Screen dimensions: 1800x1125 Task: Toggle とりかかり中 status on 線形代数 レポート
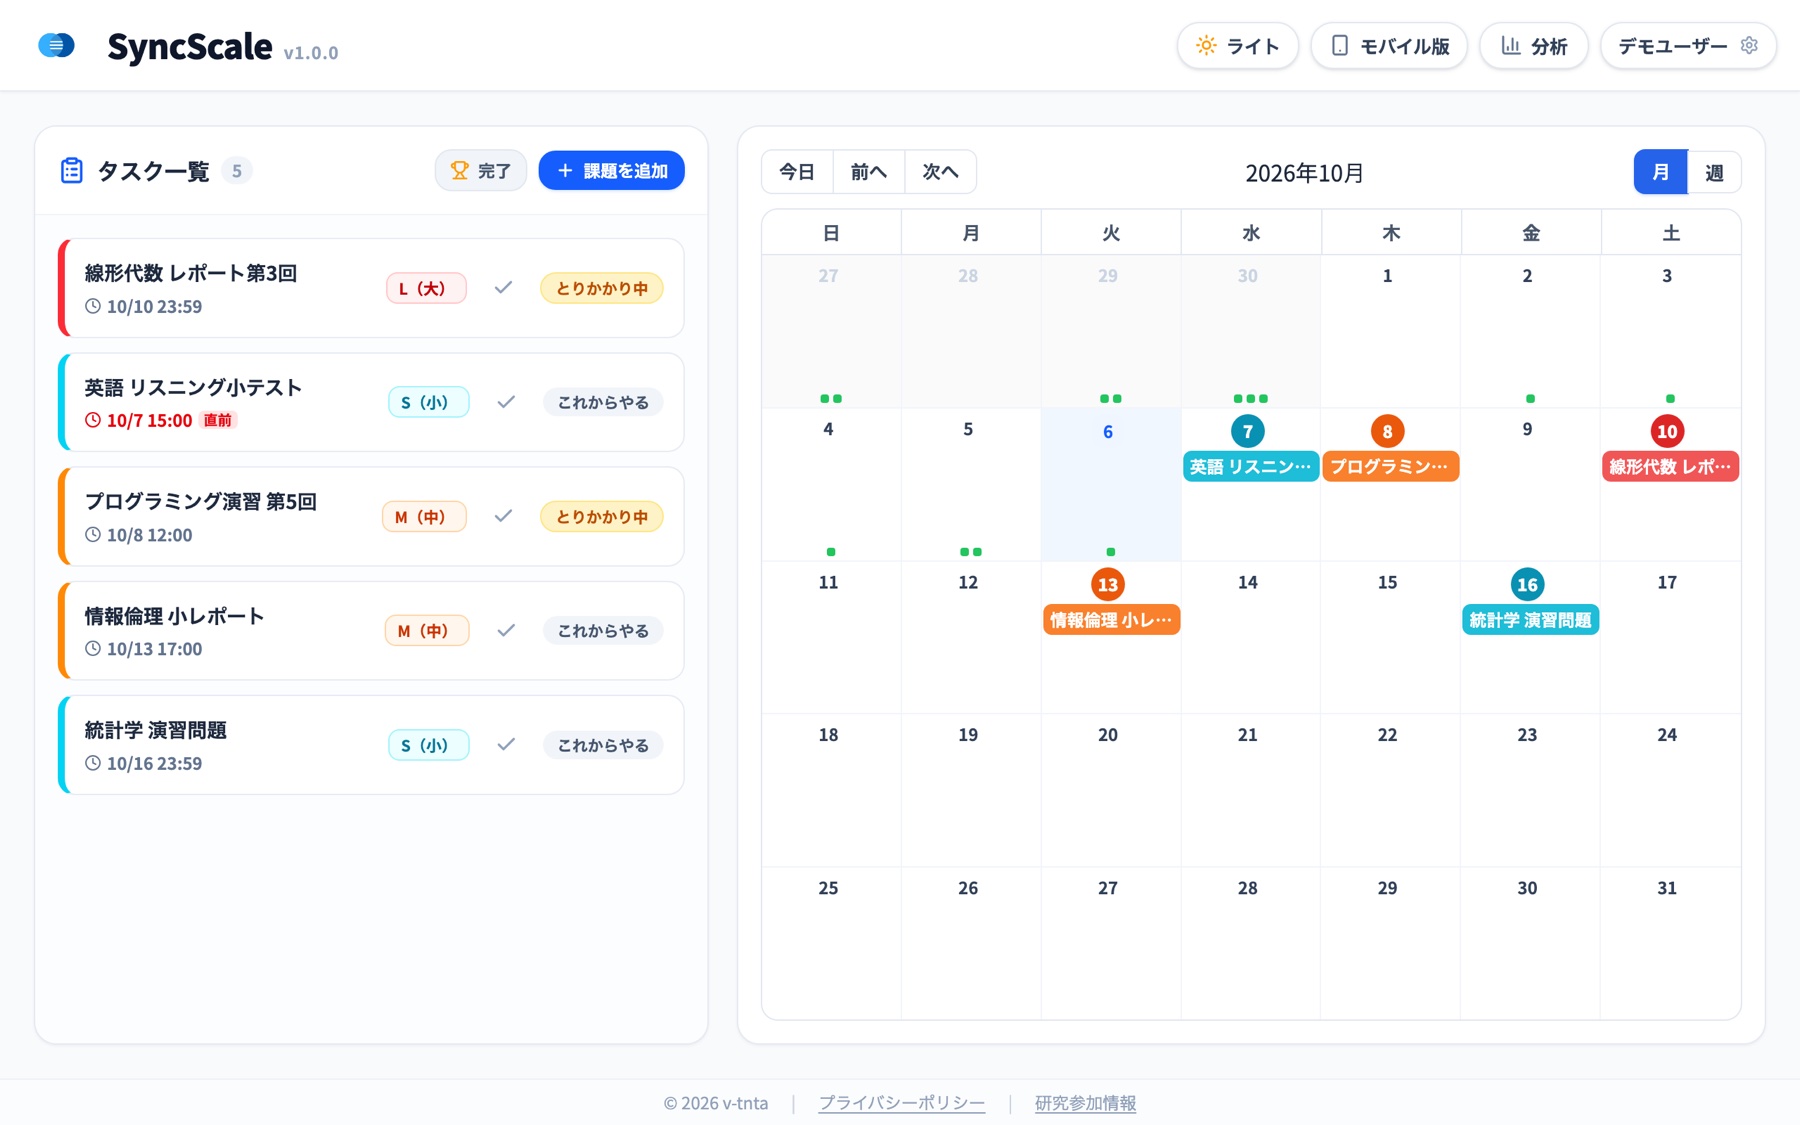tap(602, 288)
